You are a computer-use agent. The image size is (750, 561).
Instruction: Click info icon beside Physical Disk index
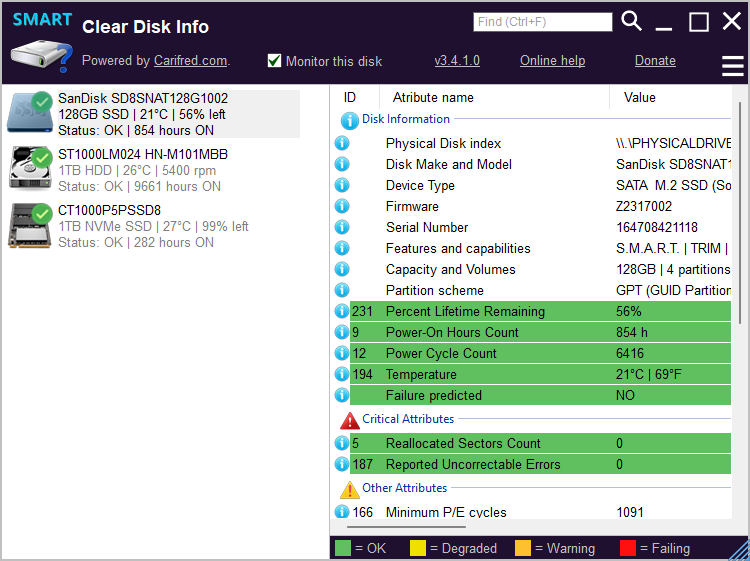342,143
